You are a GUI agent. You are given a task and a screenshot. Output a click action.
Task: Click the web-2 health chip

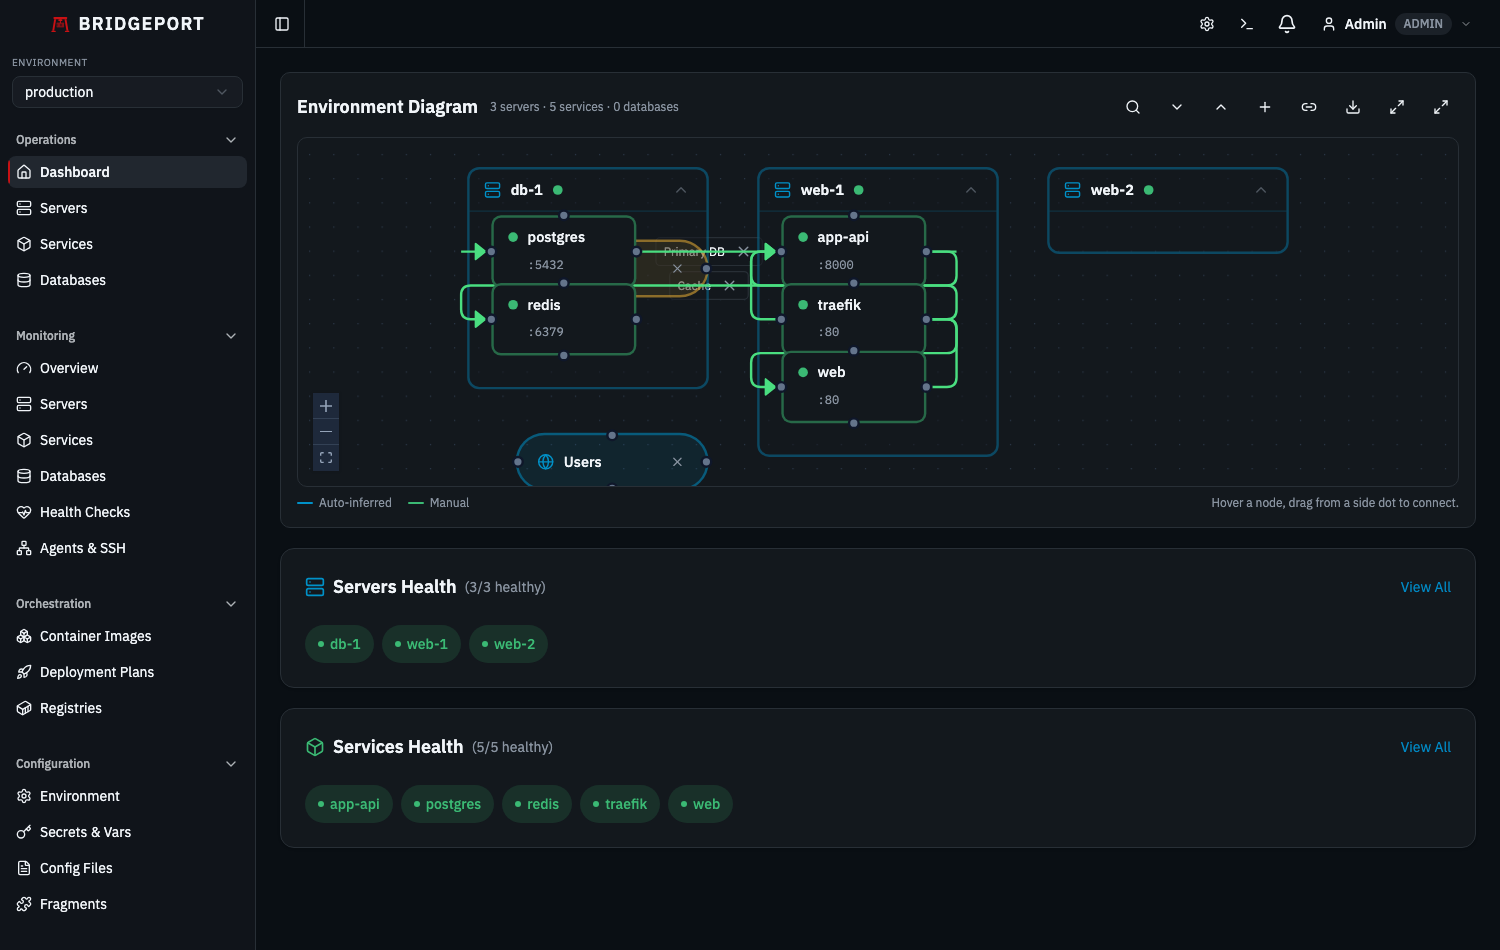[508, 644]
